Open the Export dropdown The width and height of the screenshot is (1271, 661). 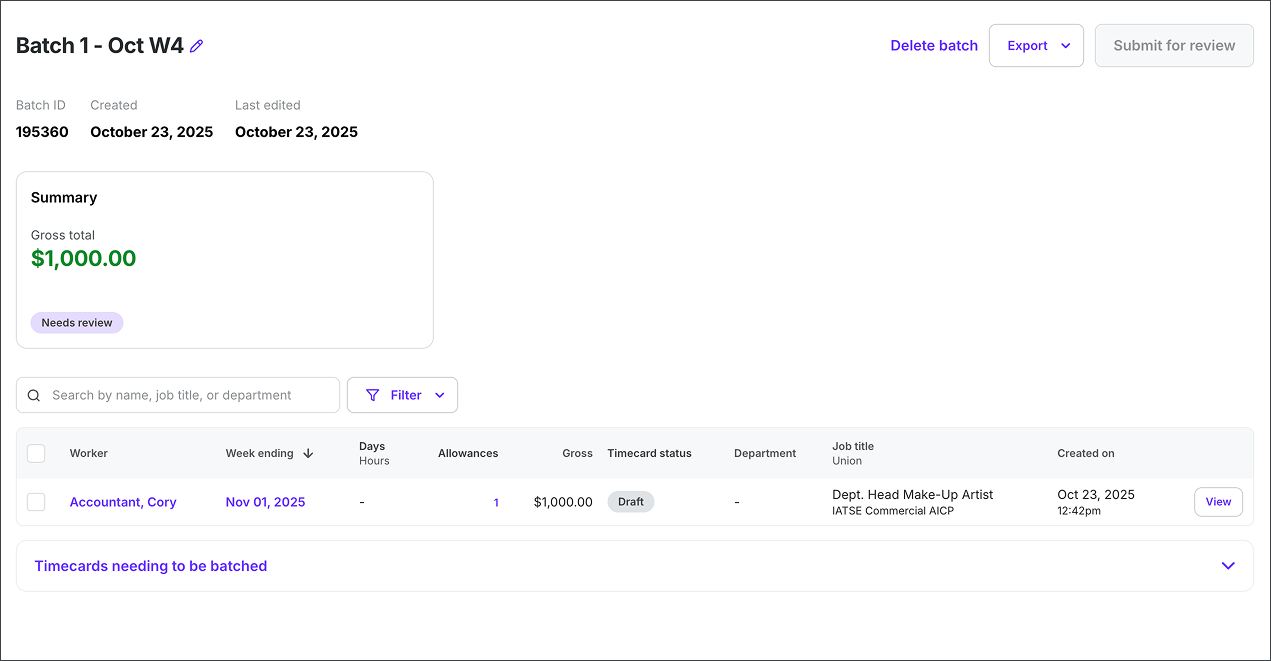pyautogui.click(x=1036, y=46)
